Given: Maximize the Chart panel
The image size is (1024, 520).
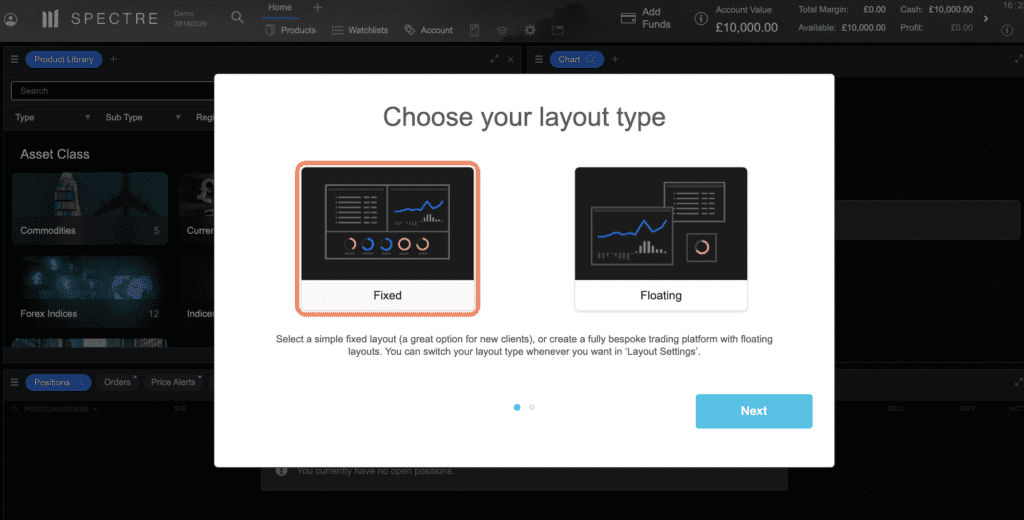Looking at the screenshot, I should pos(1018,59).
